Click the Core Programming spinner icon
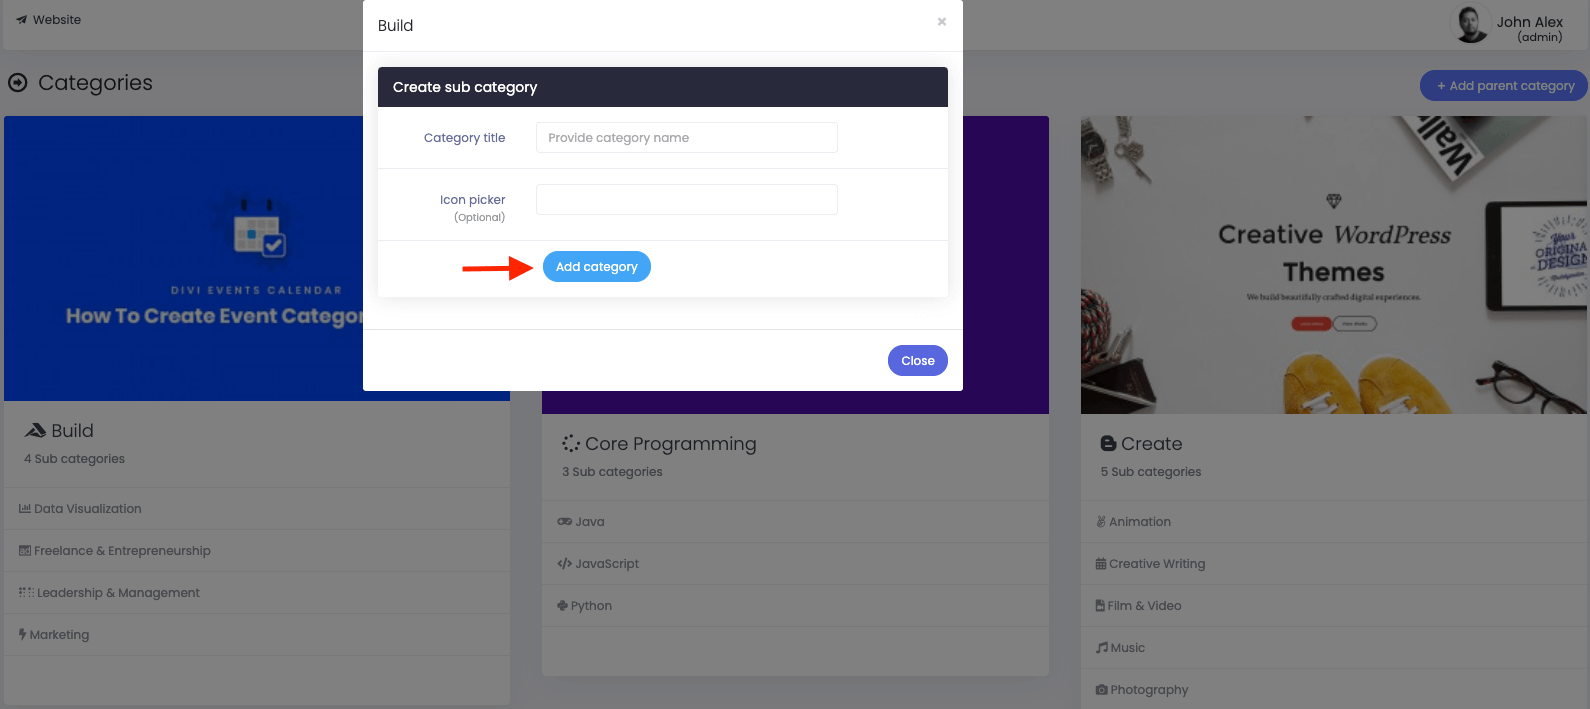Viewport: 1590px width, 709px height. click(x=571, y=443)
